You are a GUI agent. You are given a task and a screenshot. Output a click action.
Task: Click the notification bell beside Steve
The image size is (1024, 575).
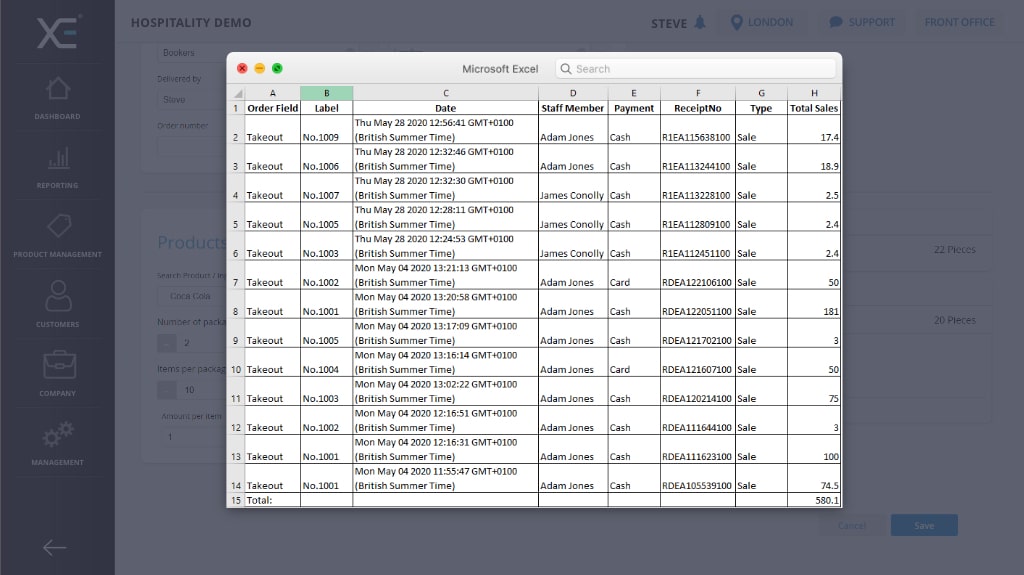click(x=699, y=23)
